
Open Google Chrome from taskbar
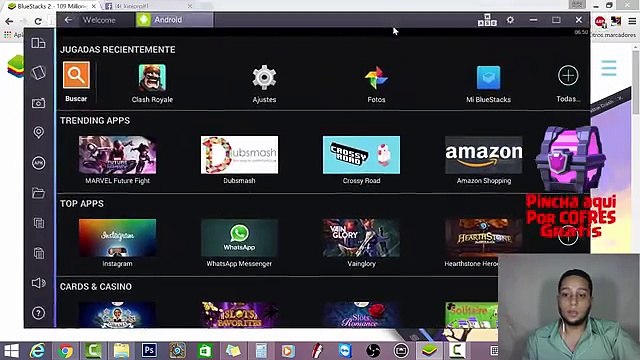(65, 351)
